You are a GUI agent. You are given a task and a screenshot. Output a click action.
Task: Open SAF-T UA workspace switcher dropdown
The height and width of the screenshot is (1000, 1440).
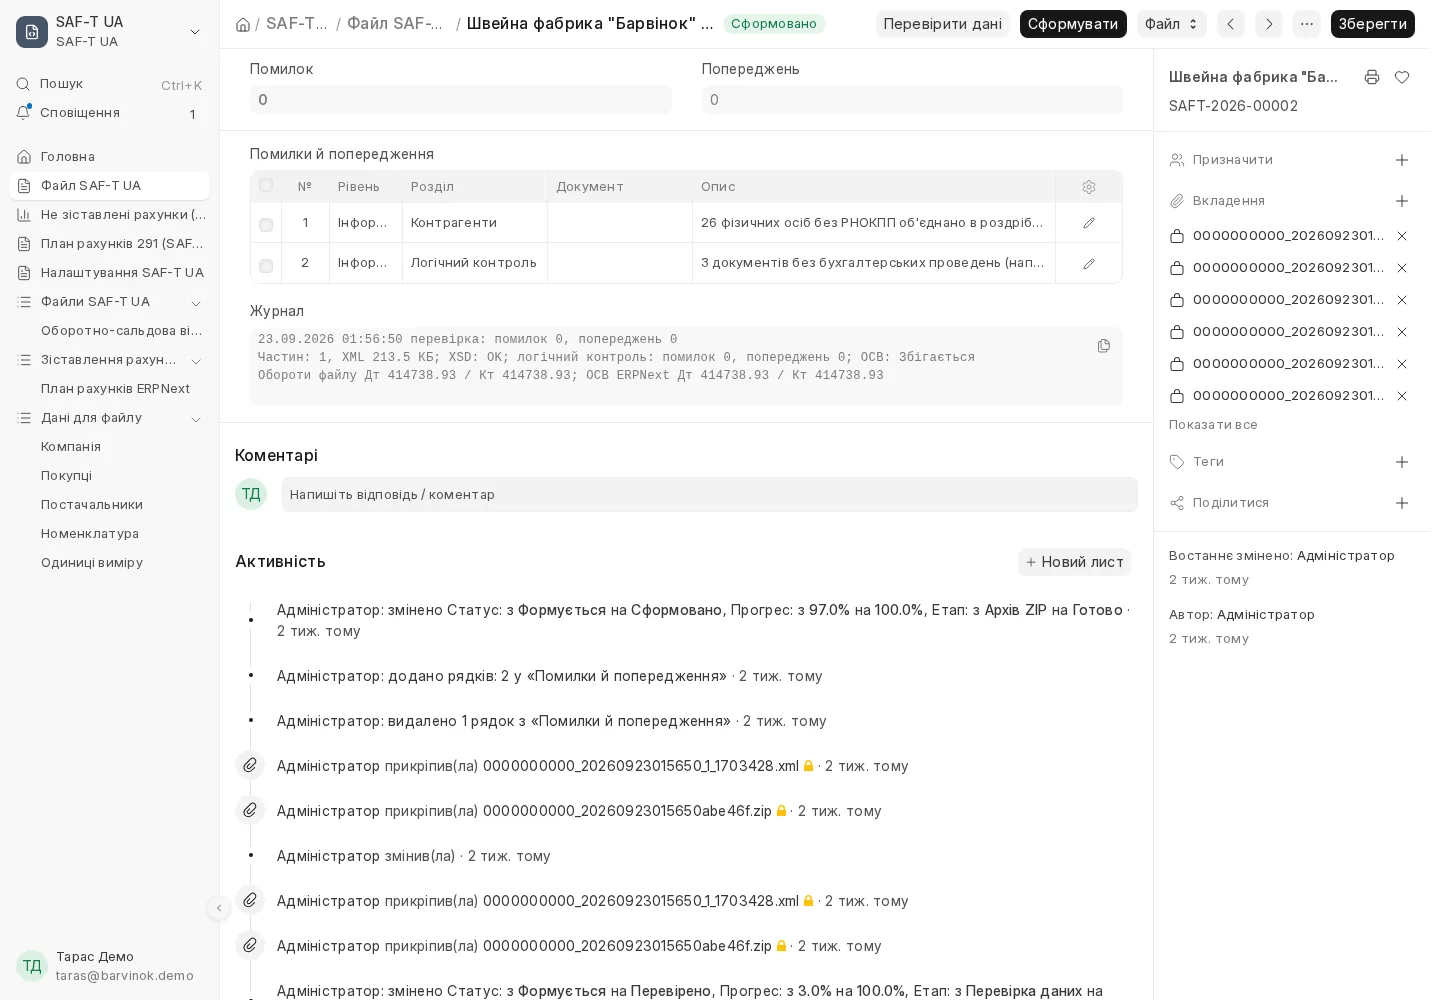[110, 31]
